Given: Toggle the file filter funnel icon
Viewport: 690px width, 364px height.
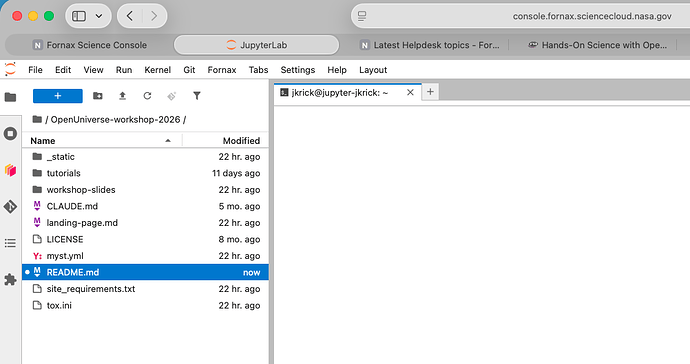Looking at the screenshot, I should (x=197, y=96).
